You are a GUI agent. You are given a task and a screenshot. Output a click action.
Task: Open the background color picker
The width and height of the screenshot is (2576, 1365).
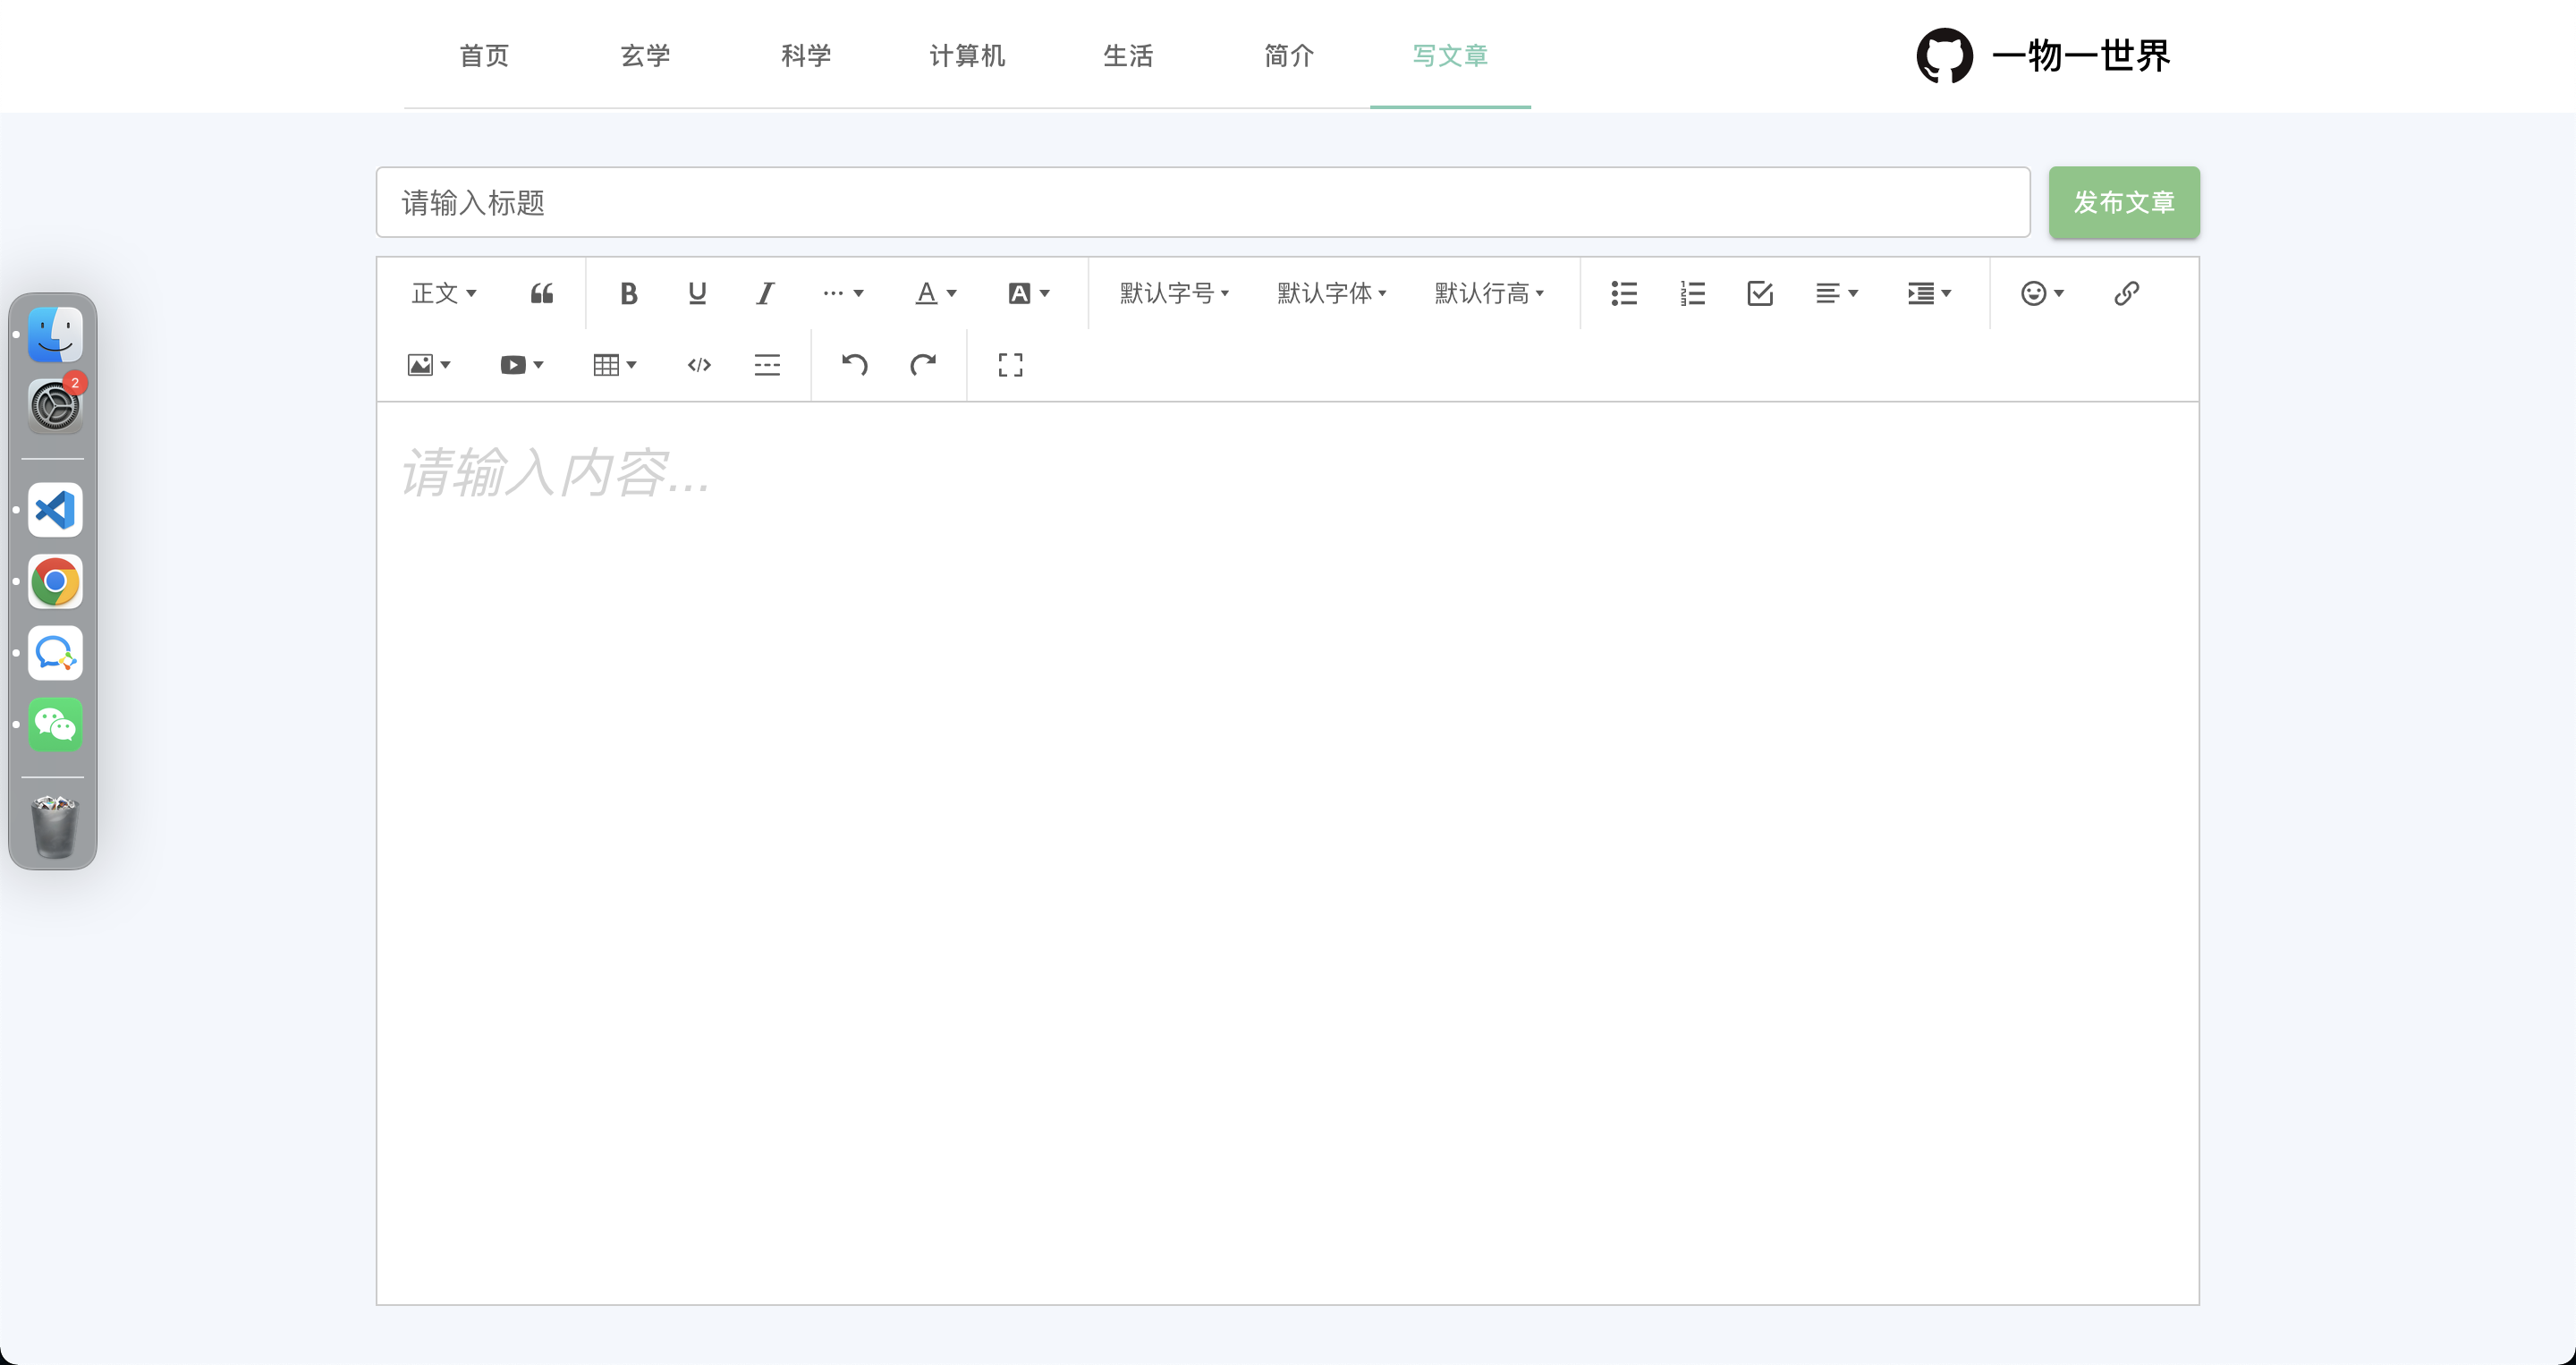(x=1029, y=293)
